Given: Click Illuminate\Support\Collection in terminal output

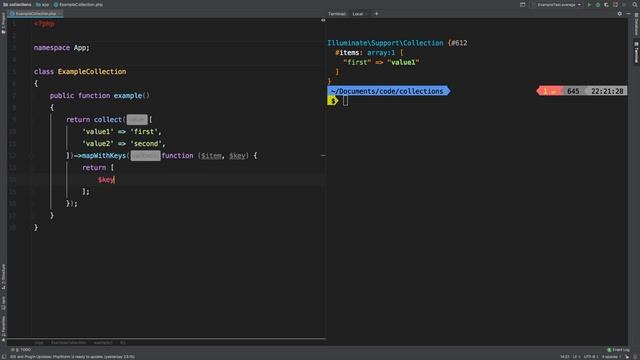Looking at the screenshot, I should point(385,43).
